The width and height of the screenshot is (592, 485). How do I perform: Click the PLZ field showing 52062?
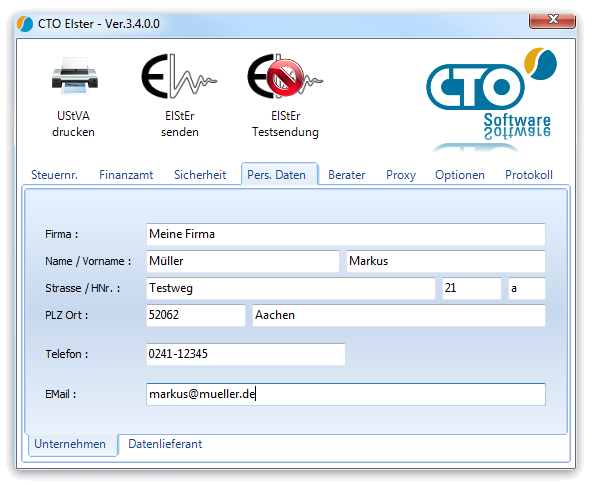(x=196, y=315)
